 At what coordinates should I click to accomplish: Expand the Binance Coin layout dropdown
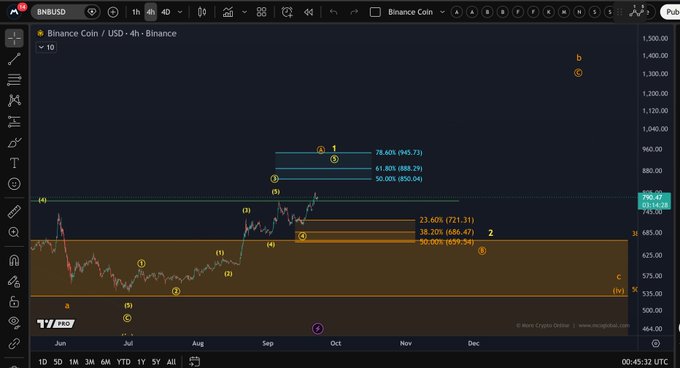click(442, 12)
